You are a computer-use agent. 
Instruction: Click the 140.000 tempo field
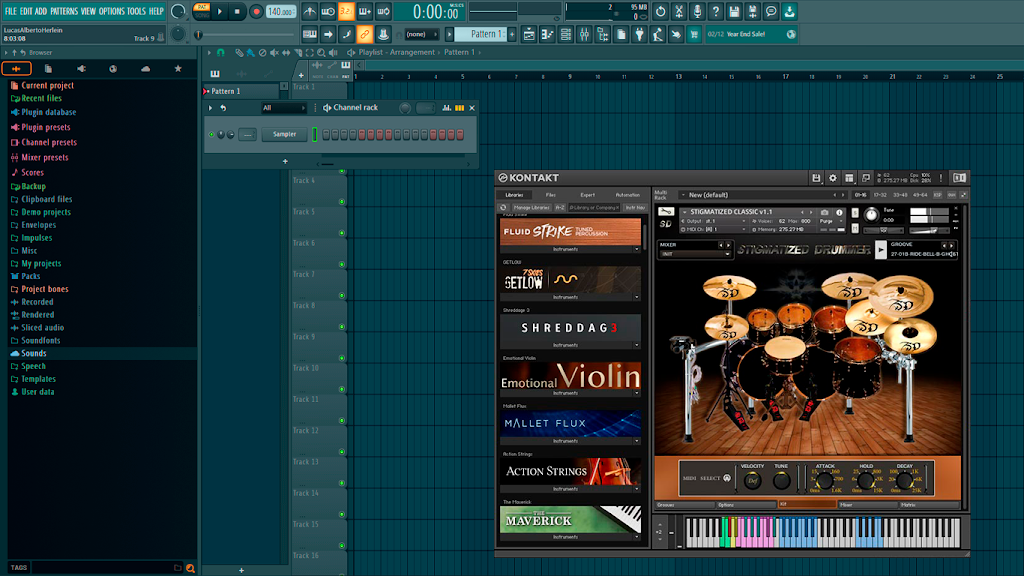pyautogui.click(x=280, y=11)
